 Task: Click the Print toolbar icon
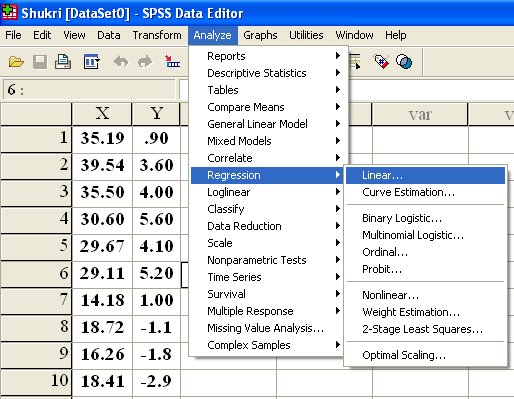(x=63, y=62)
